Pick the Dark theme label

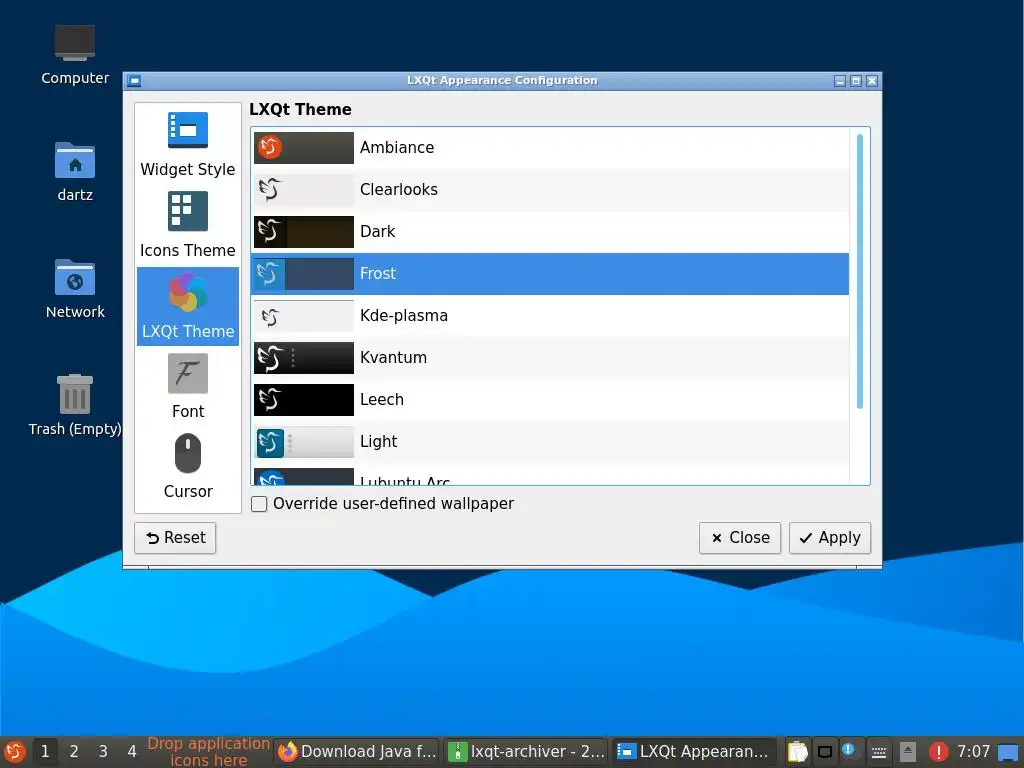click(x=377, y=232)
